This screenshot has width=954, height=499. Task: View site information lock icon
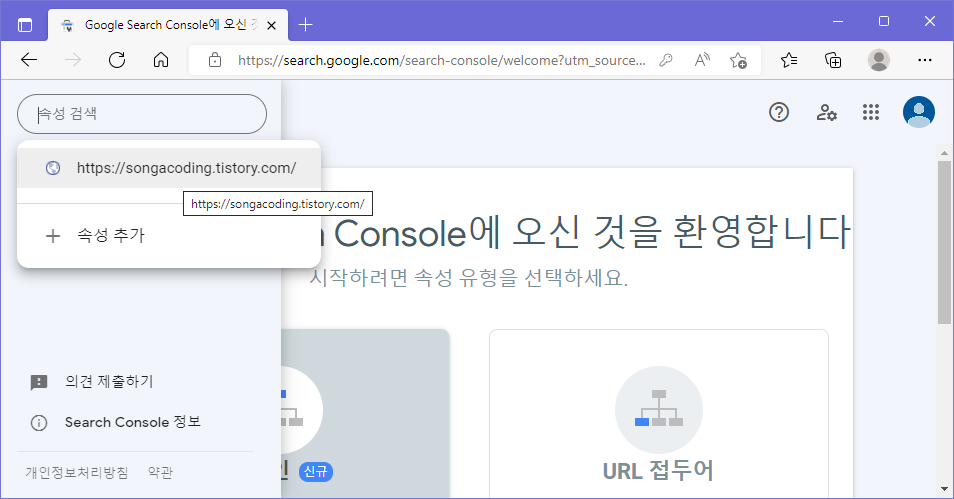click(215, 60)
